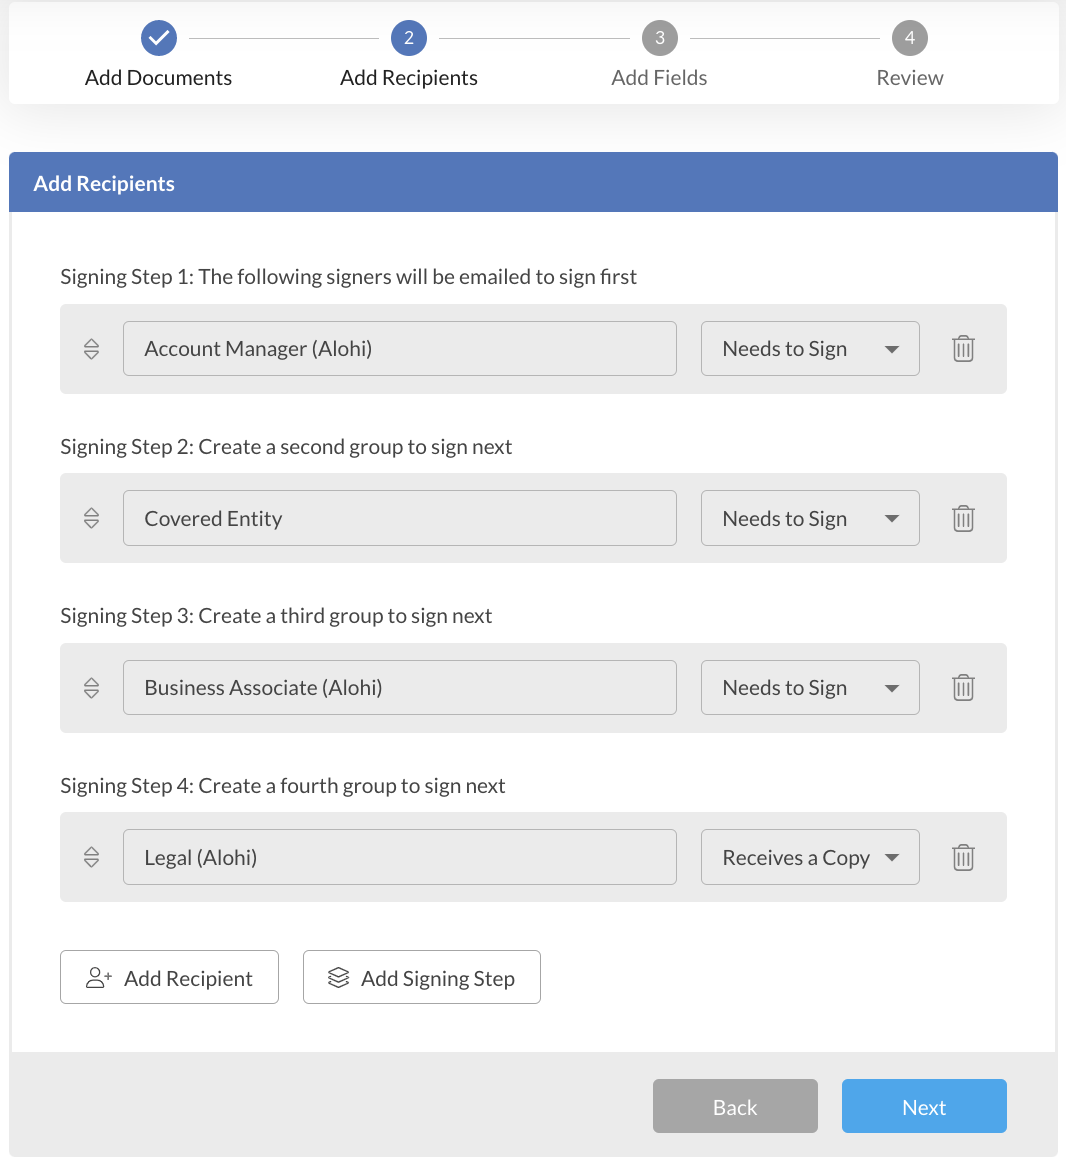Open the Receives a Copy dropdown for Legal
Viewport: 1066px width, 1164px height.
[x=810, y=857]
